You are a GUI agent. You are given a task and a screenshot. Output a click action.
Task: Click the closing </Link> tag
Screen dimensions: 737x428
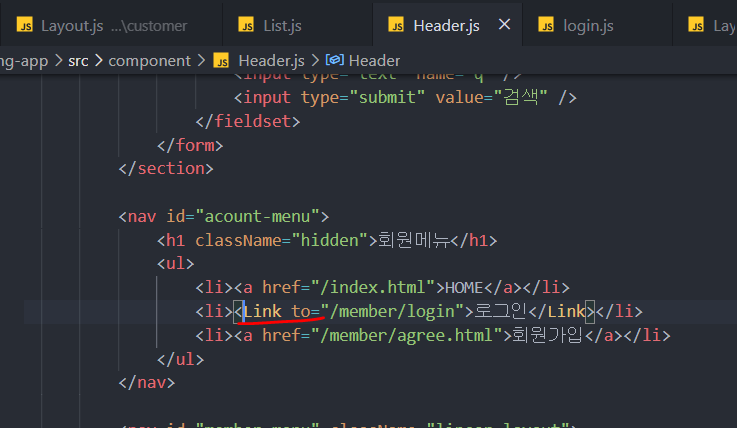click(x=562, y=311)
